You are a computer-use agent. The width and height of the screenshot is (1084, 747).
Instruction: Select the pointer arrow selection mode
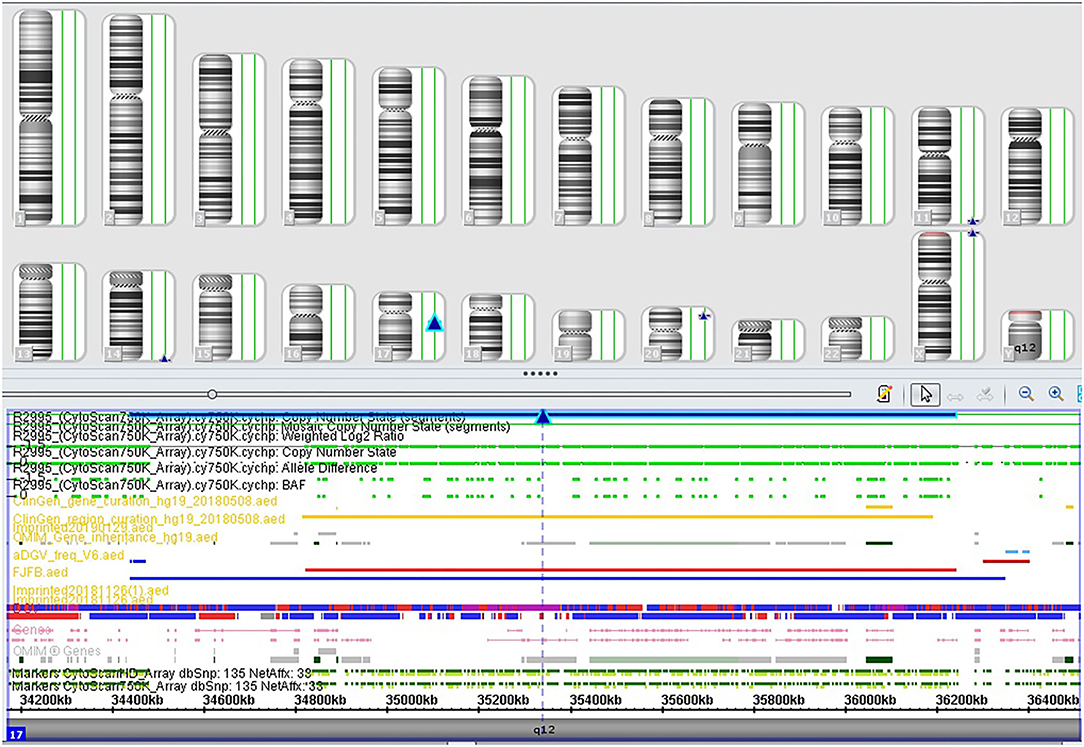coord(925,394)
